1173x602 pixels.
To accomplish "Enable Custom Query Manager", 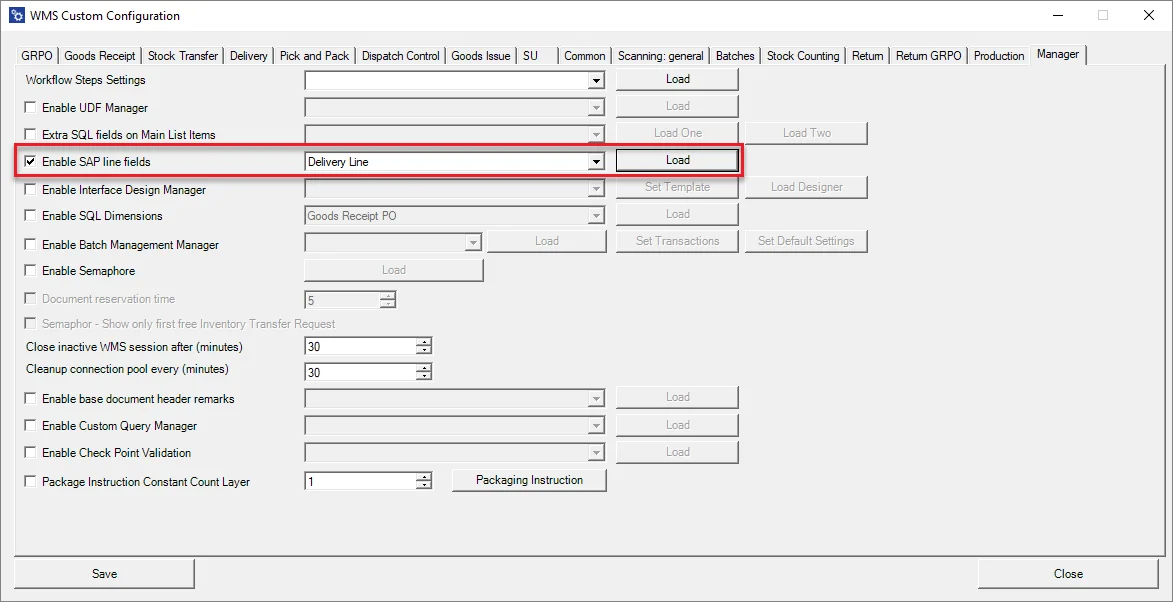I will point(29,425).
